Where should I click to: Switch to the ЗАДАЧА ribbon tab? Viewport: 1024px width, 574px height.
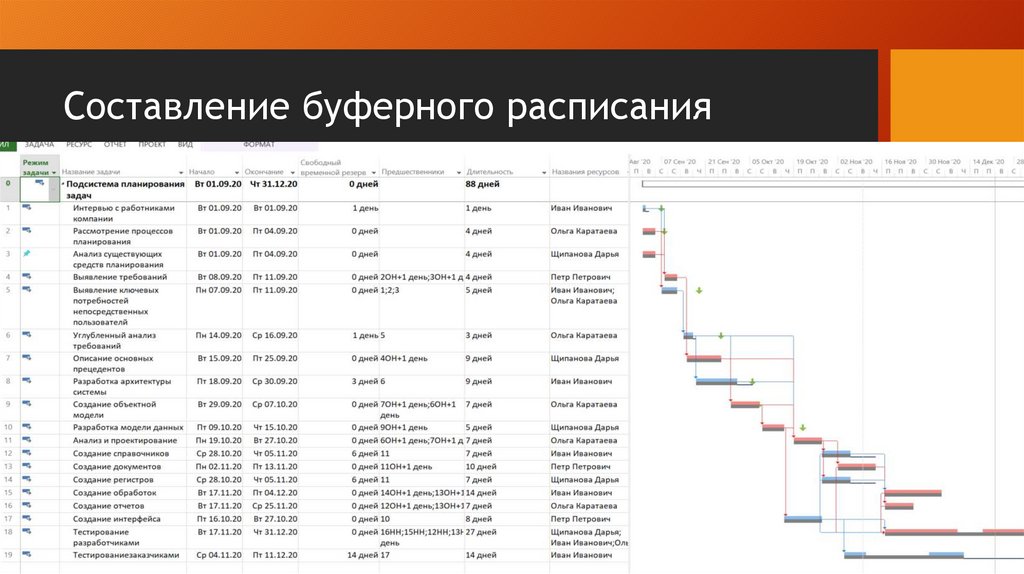point(39,144)
